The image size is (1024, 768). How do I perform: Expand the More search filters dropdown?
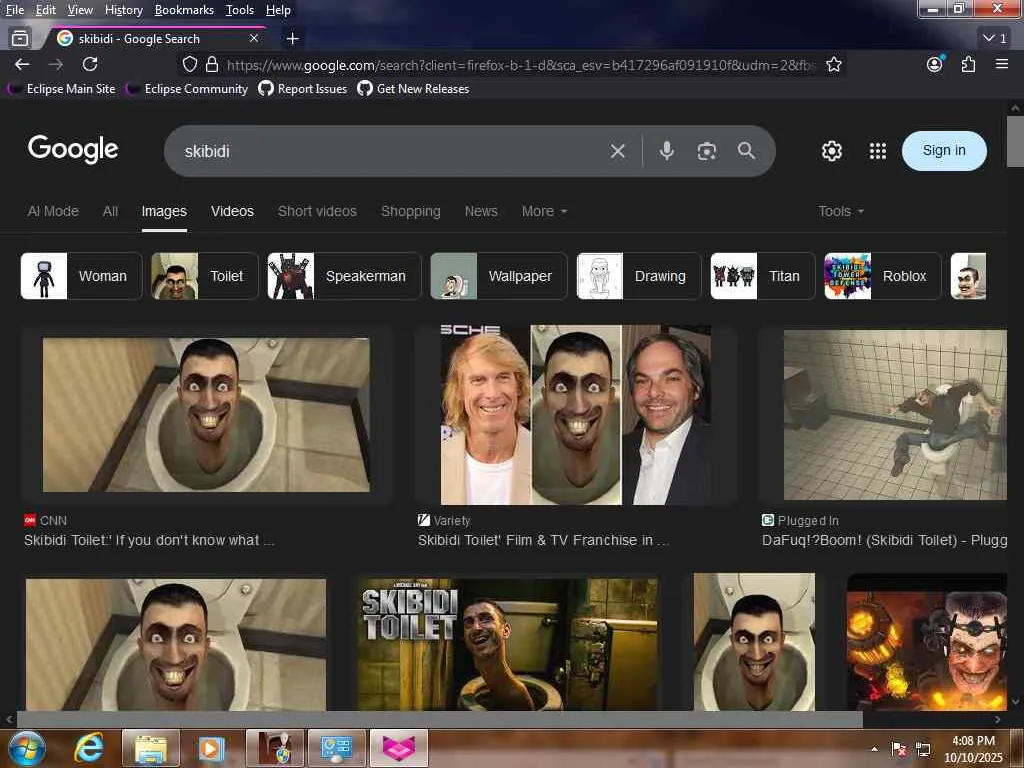(x=544, y=211)
